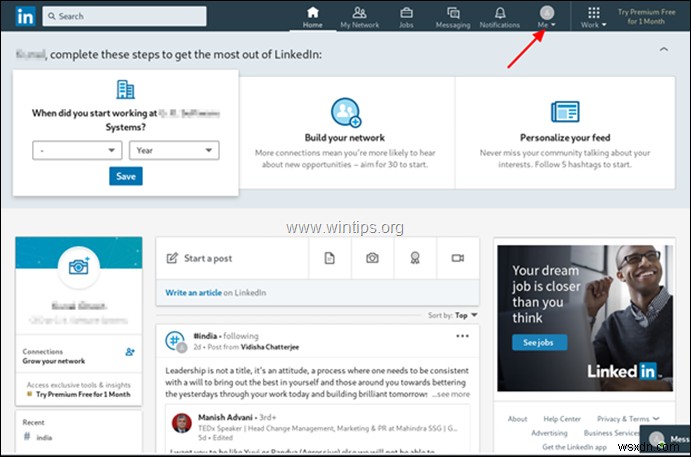Click the Build your network icon
The height and width of the screenshot is (457, 691).
[346, 112]
